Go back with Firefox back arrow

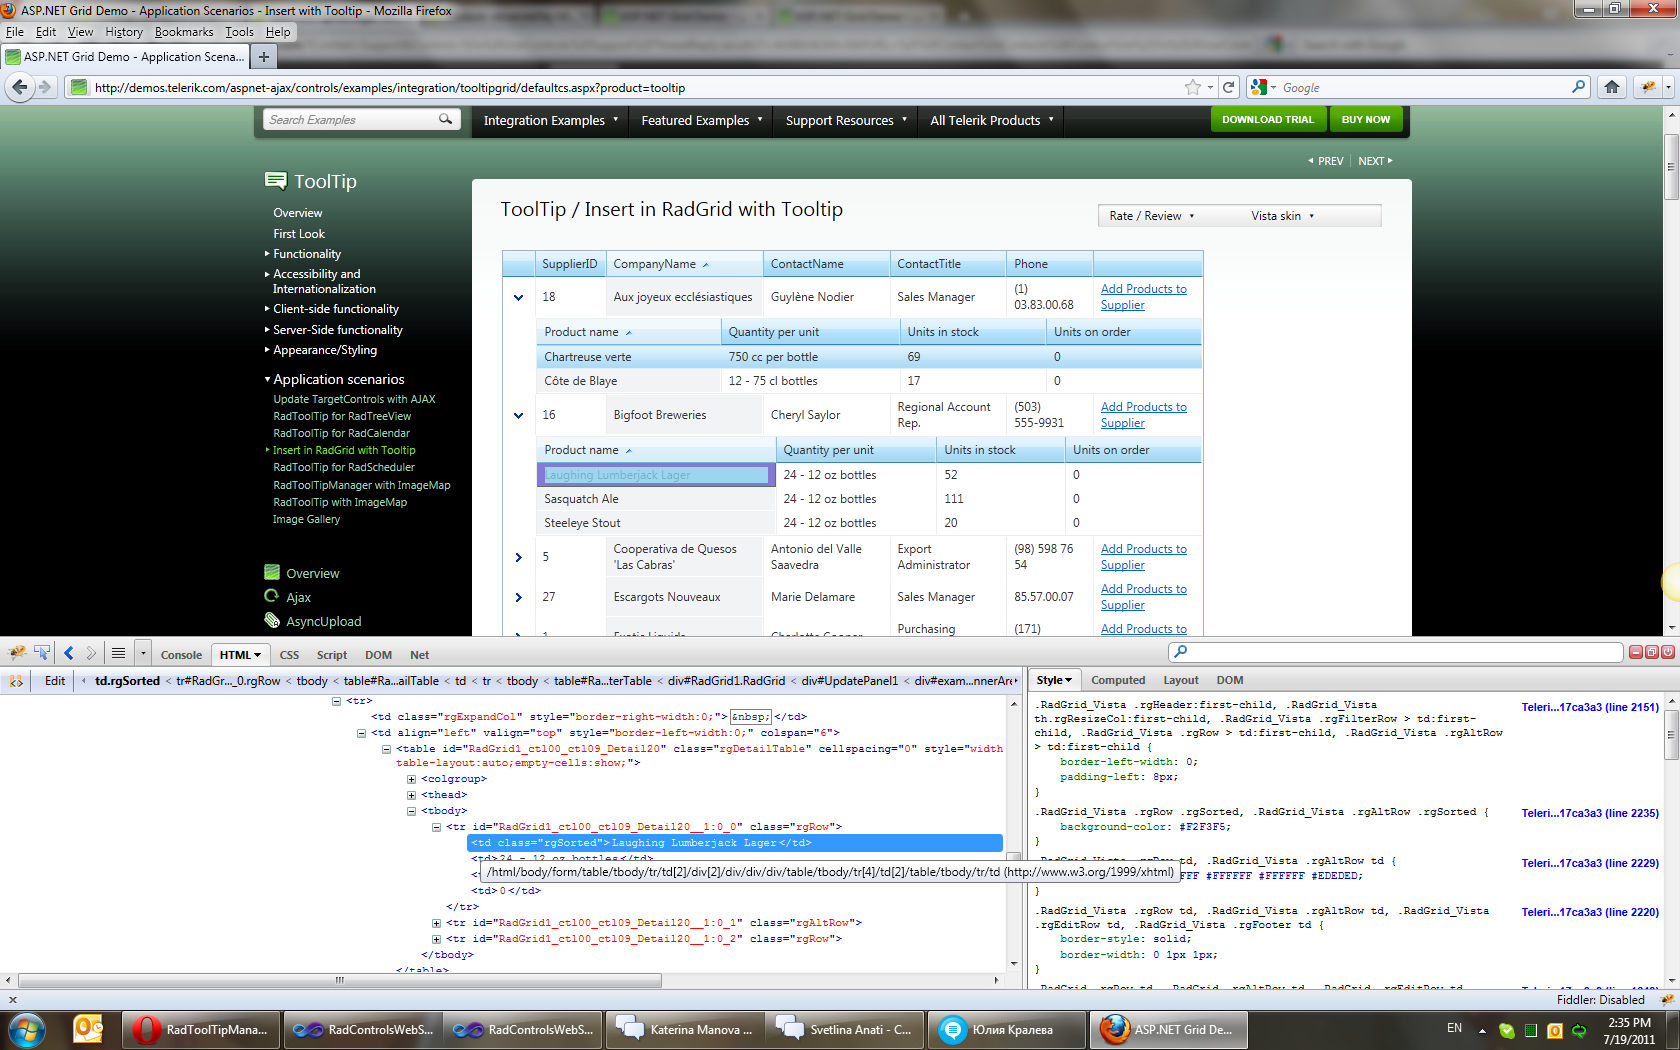point(20,87)
